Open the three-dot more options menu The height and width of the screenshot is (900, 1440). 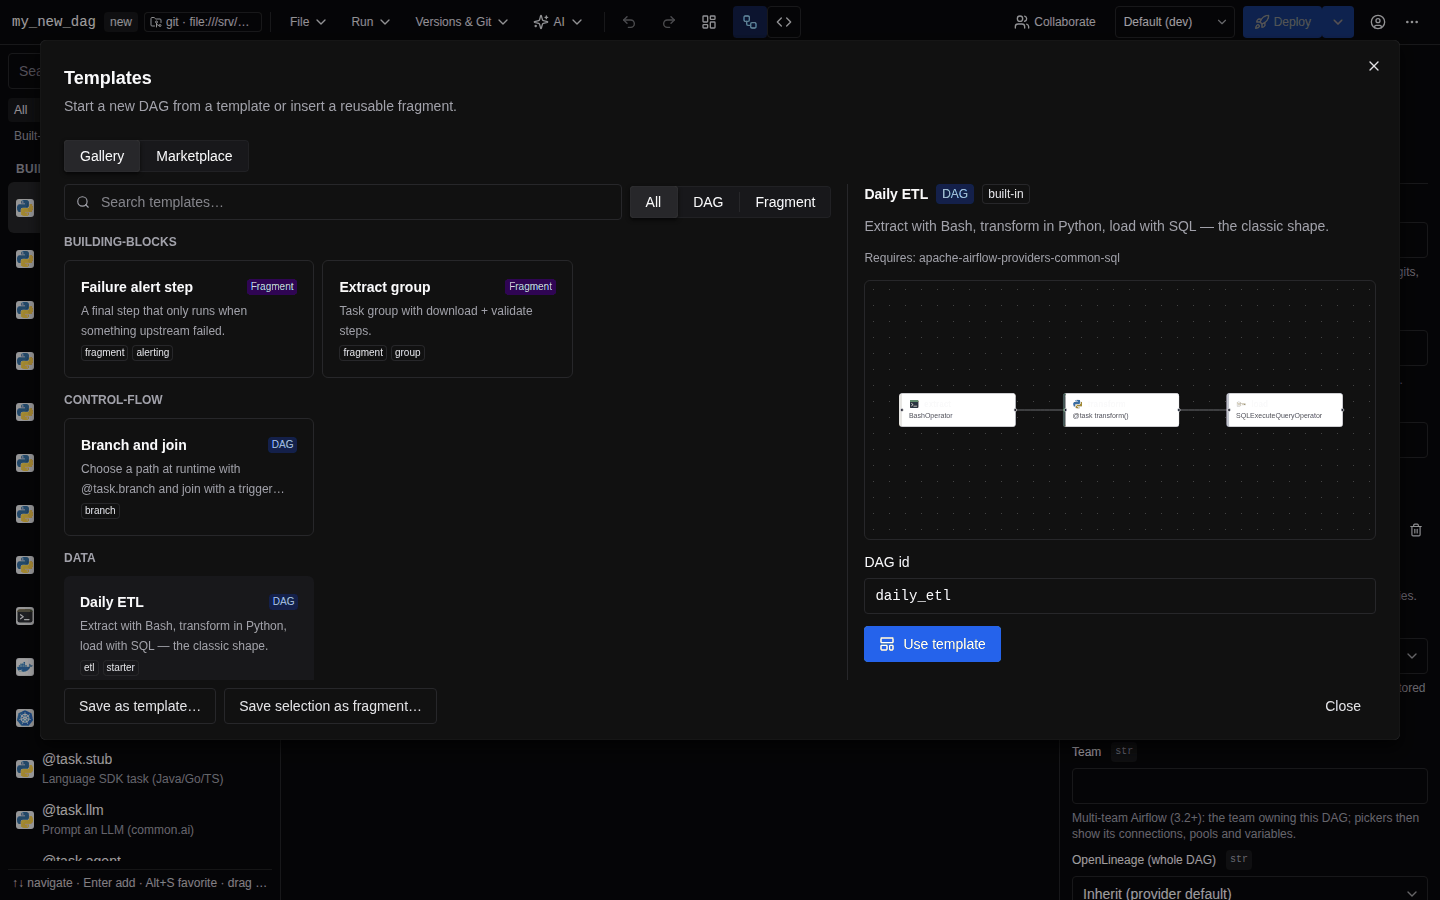[1412, 22]
